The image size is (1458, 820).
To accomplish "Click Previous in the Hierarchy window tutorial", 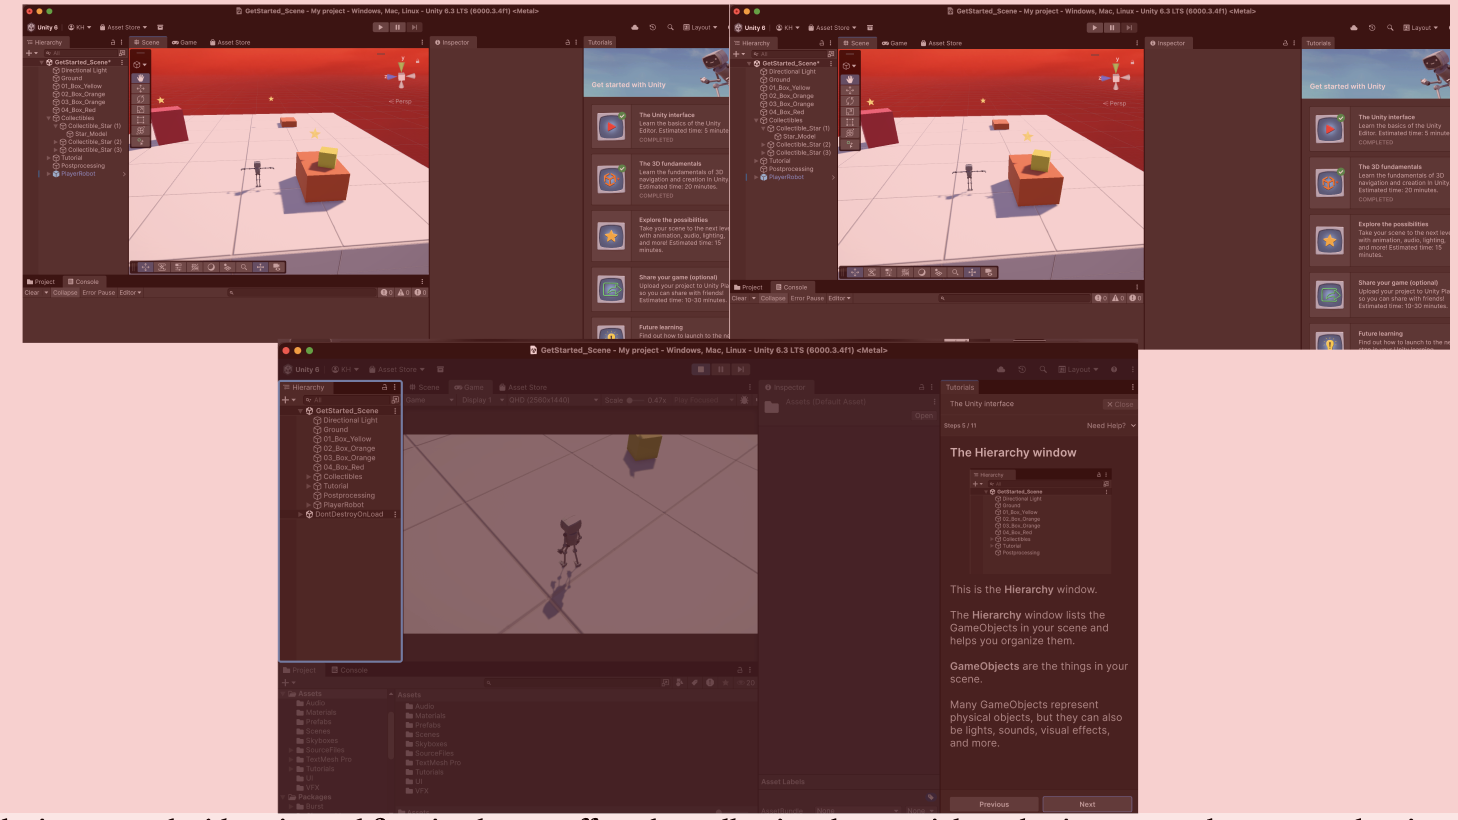I will pyautogui.click(x=993, y=804).
